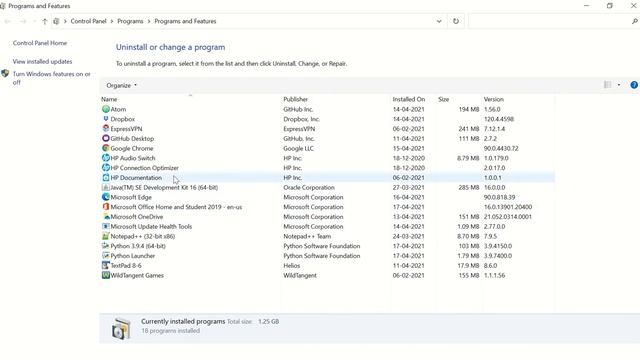Click the TextPad 8-6 icon
The height and width of the screenshot is (360, 640).
(106, 266)
